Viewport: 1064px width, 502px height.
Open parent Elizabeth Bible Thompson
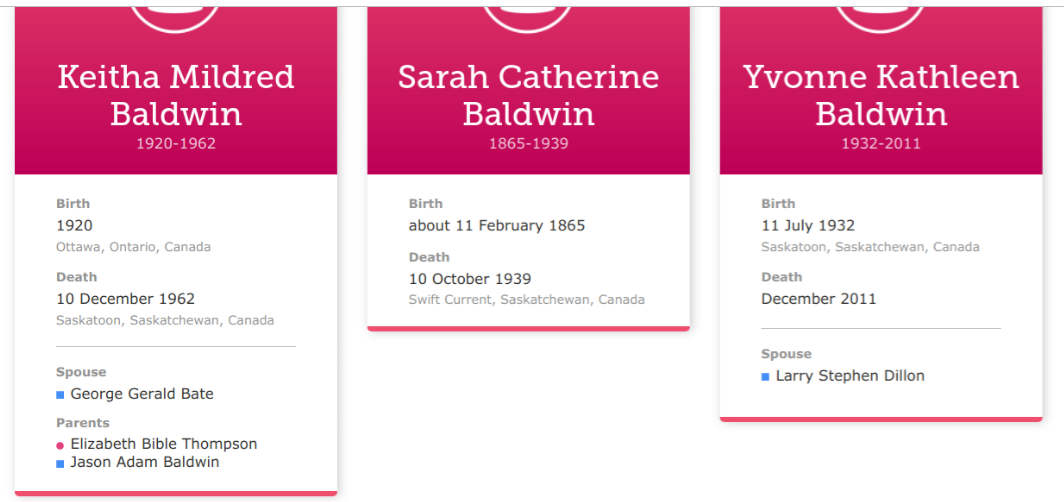[164, 444]
